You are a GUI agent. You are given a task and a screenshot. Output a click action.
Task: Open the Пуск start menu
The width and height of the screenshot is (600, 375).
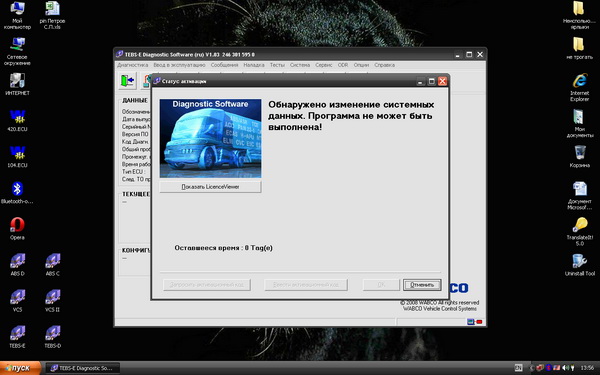(x=20, y=368)
